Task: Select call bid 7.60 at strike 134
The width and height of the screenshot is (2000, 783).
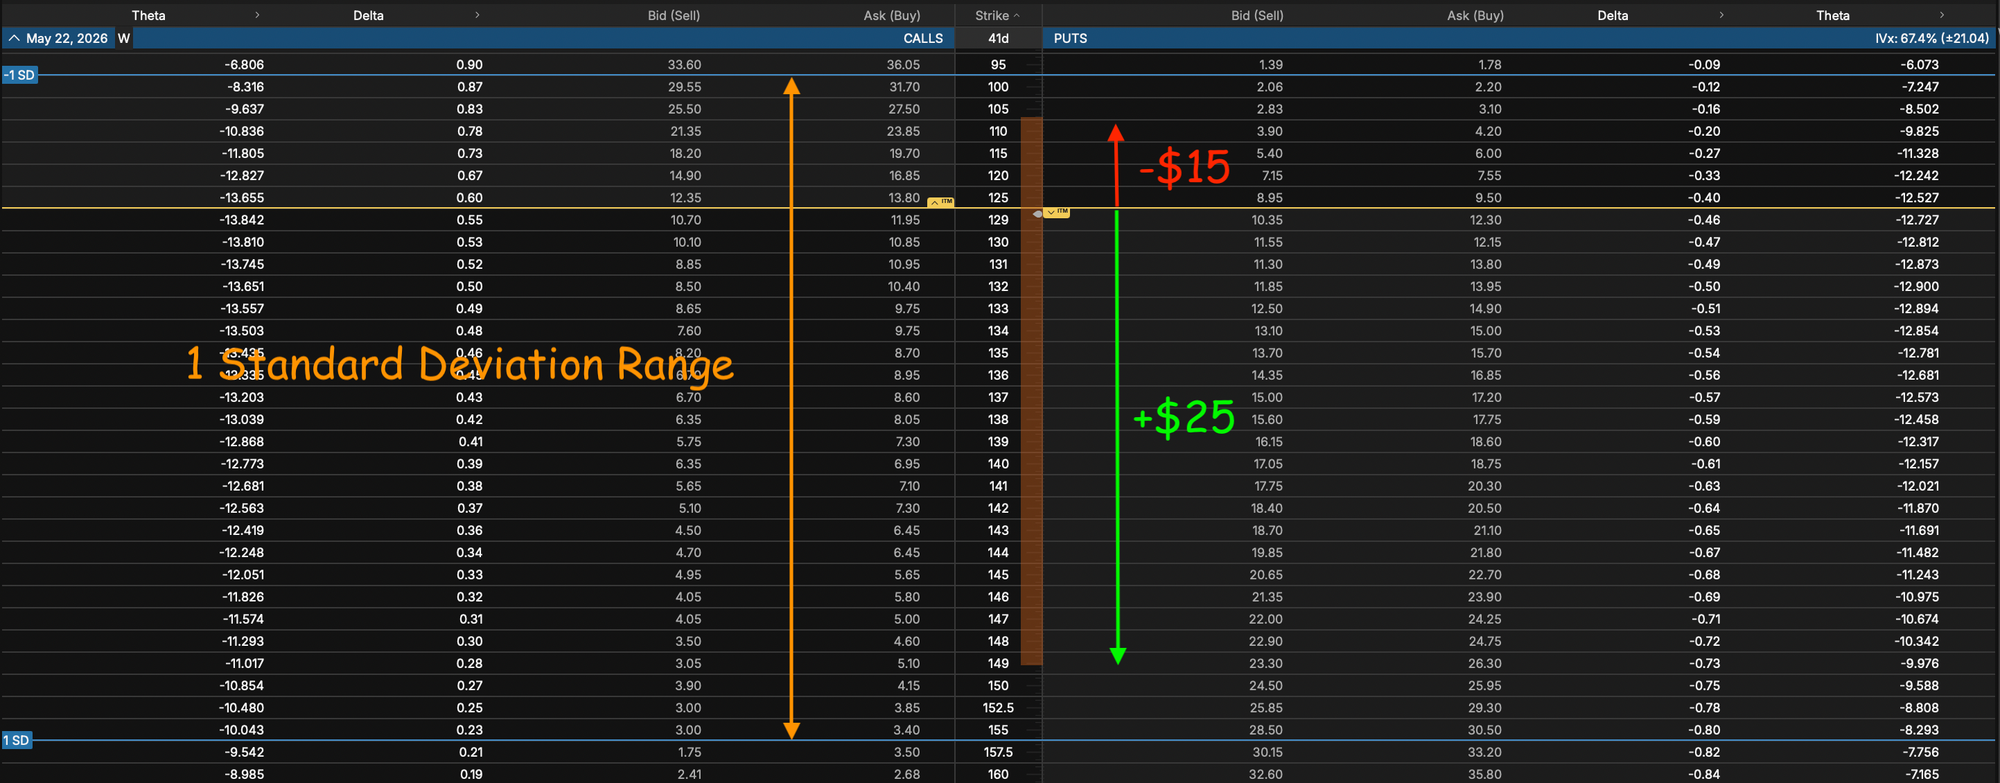Action: pos(688,331)
